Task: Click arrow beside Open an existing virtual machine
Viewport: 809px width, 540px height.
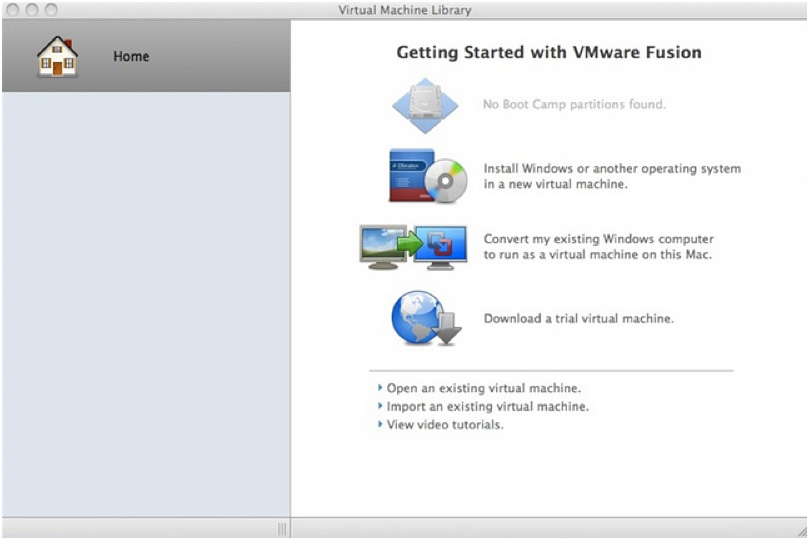Action: coord(380,387)
